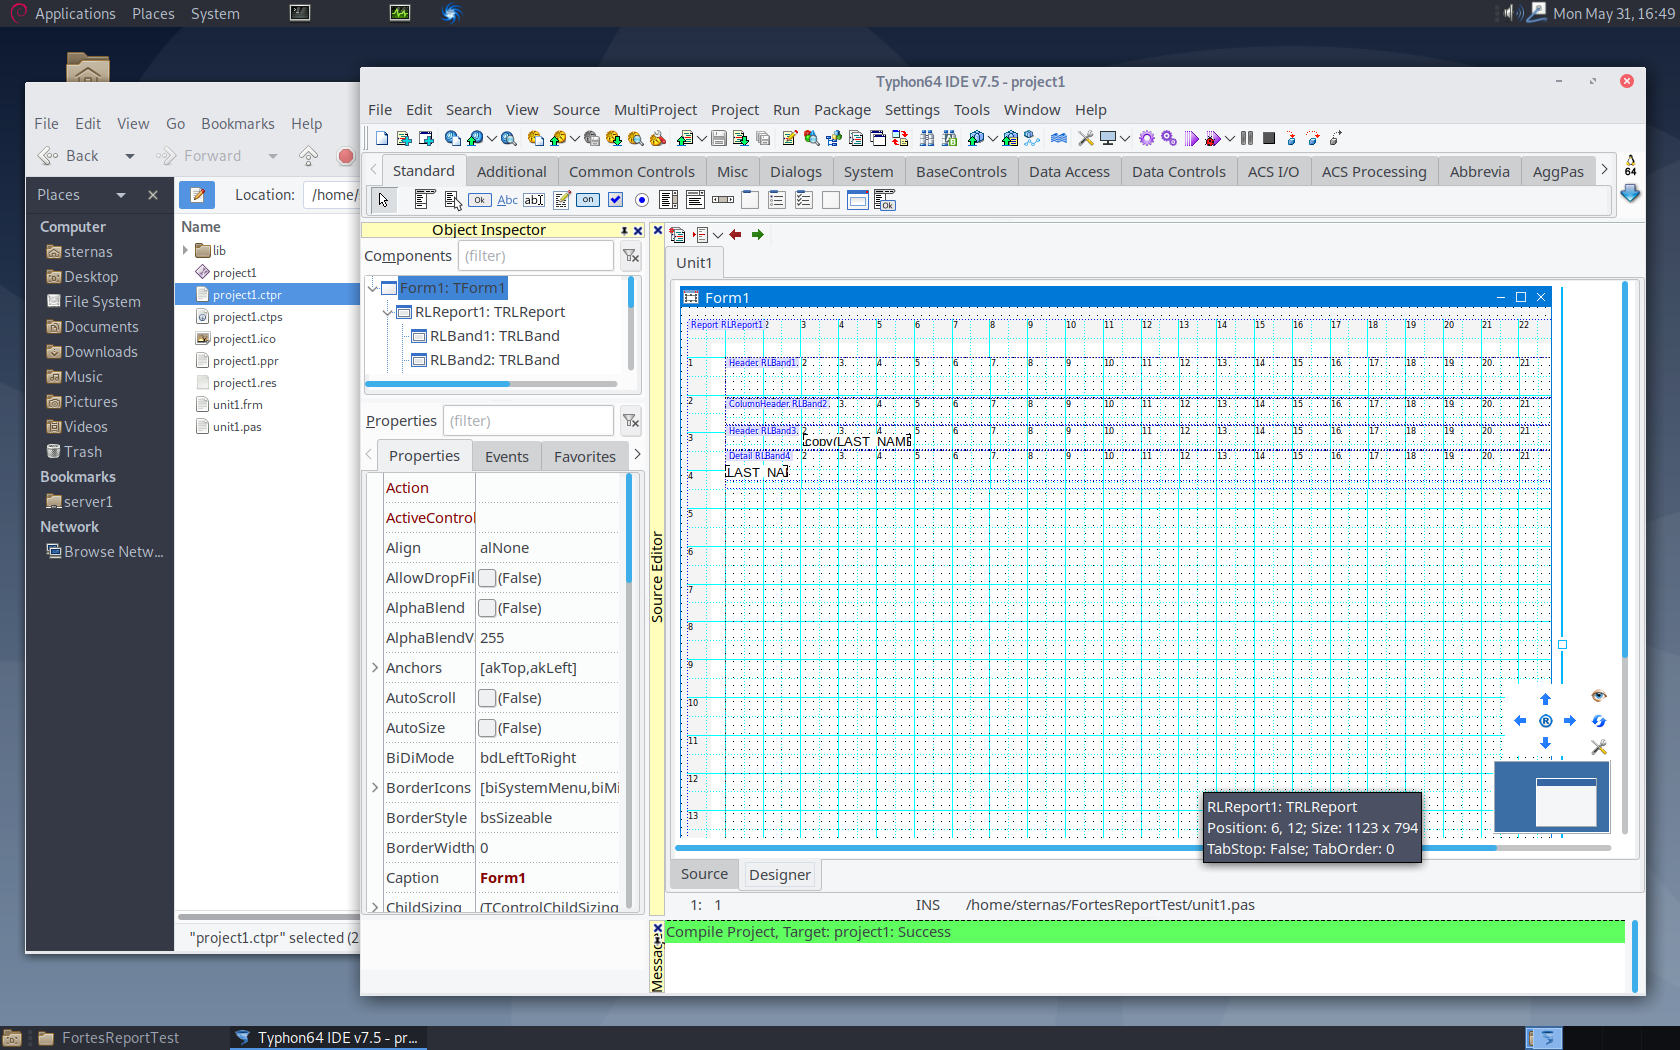Clear the Properties filter with the funnel button
This screenshot has height=1050, width=1680.
coord(631,421)
